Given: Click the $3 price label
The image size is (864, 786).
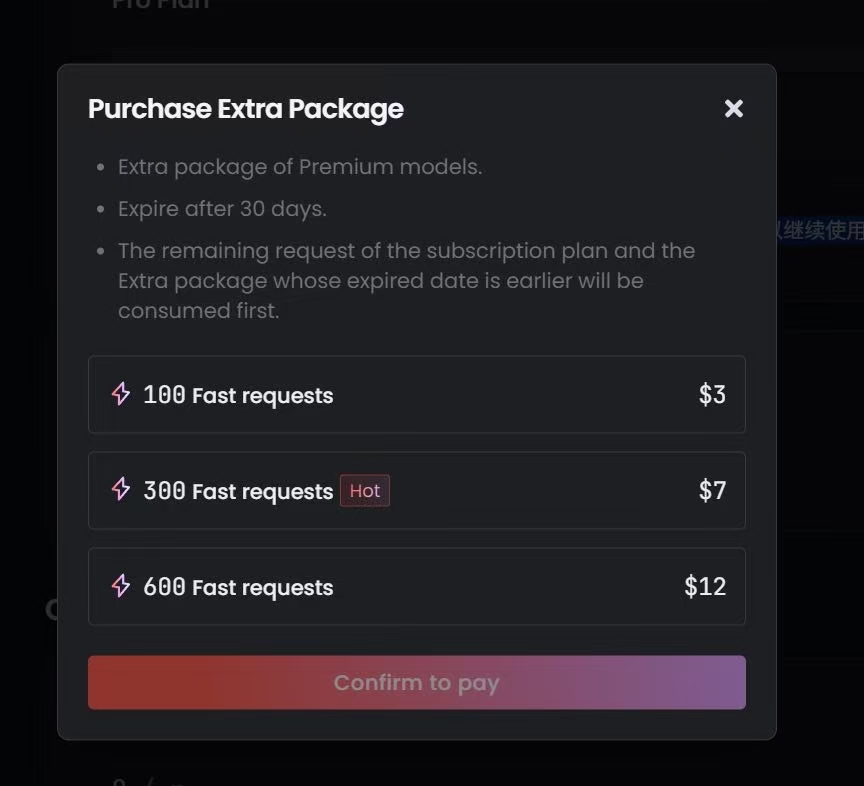Looking at the screenshot, I should click(x=712, y=395).
